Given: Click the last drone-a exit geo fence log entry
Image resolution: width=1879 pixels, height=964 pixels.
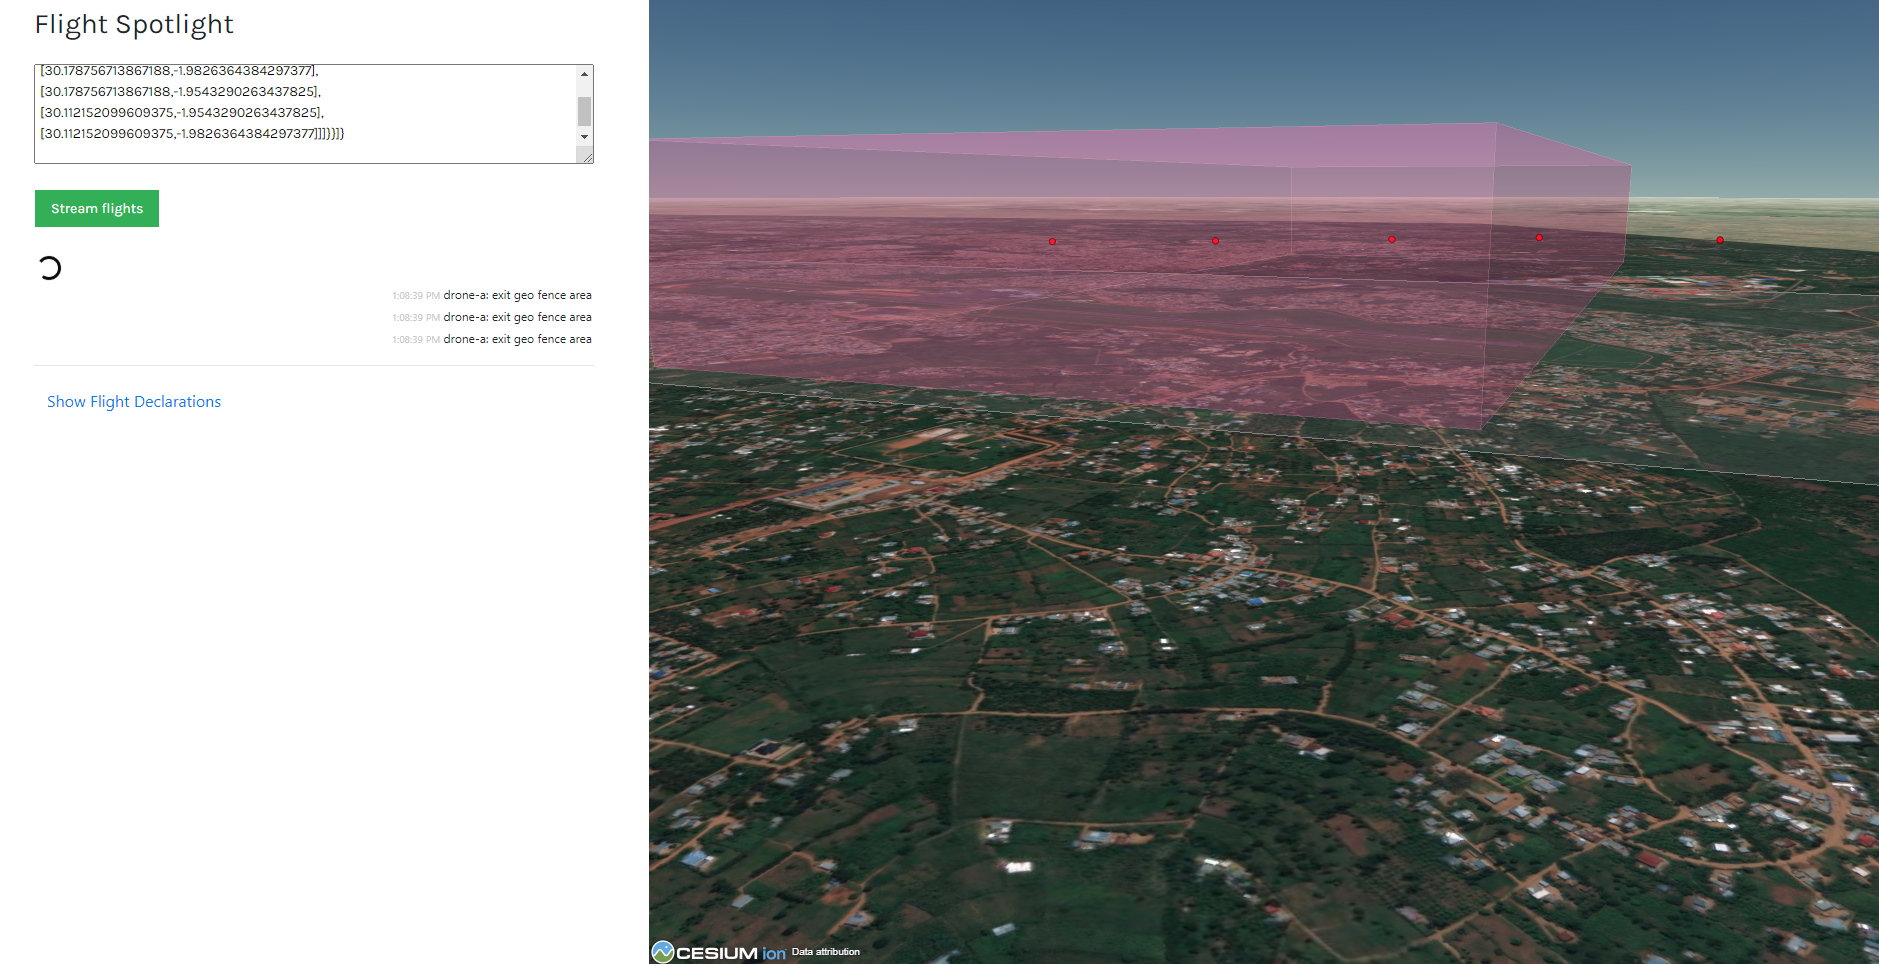Looking at the screenshot, I should point(516,340).
